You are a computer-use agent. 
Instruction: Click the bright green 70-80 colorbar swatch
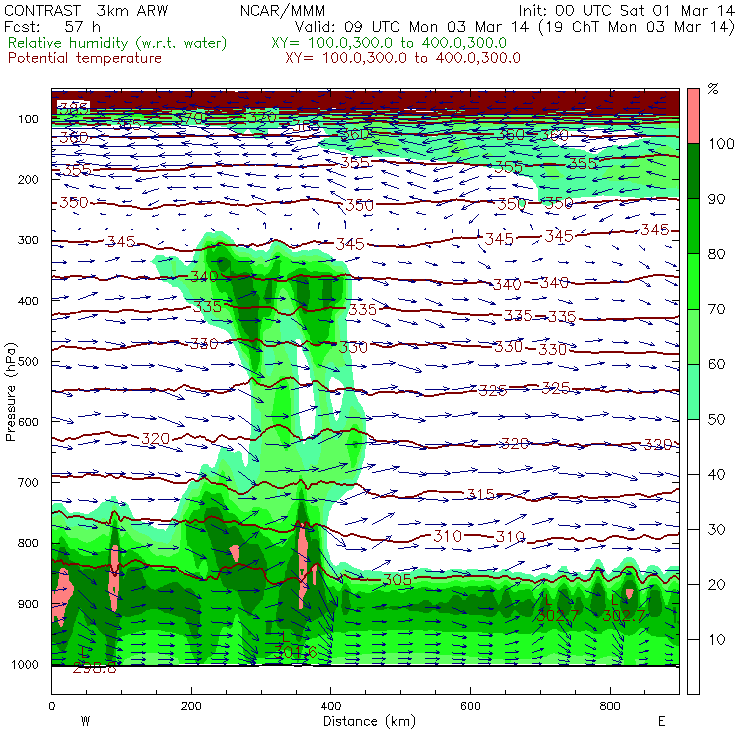[693, 281]
